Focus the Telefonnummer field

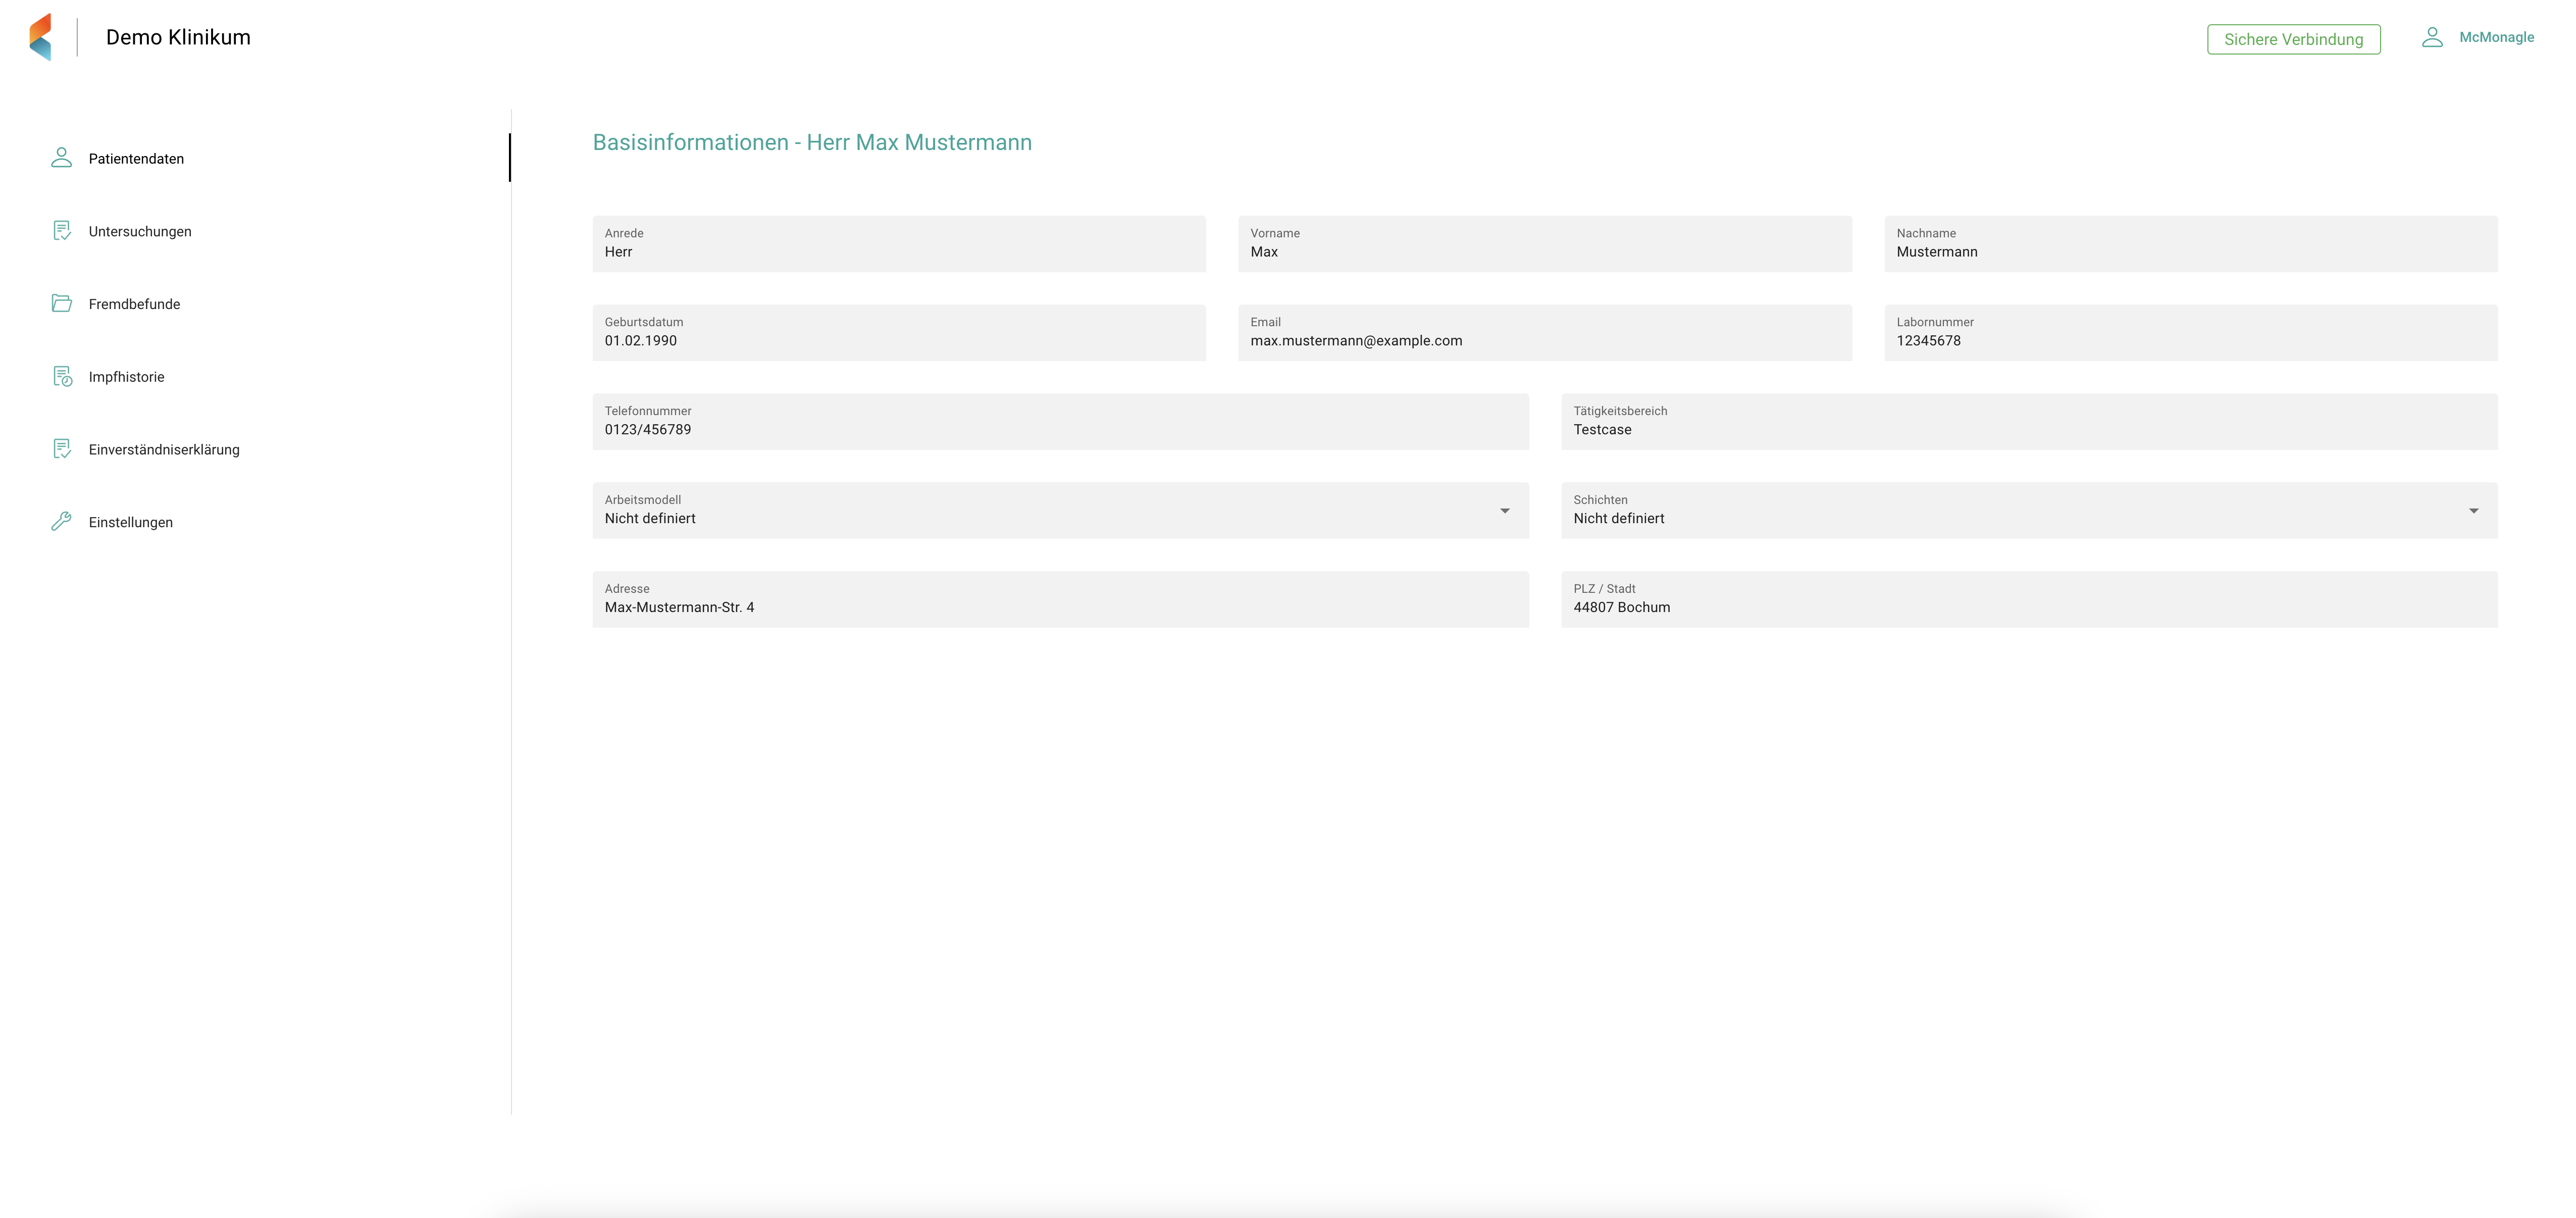click(1060, 429)
